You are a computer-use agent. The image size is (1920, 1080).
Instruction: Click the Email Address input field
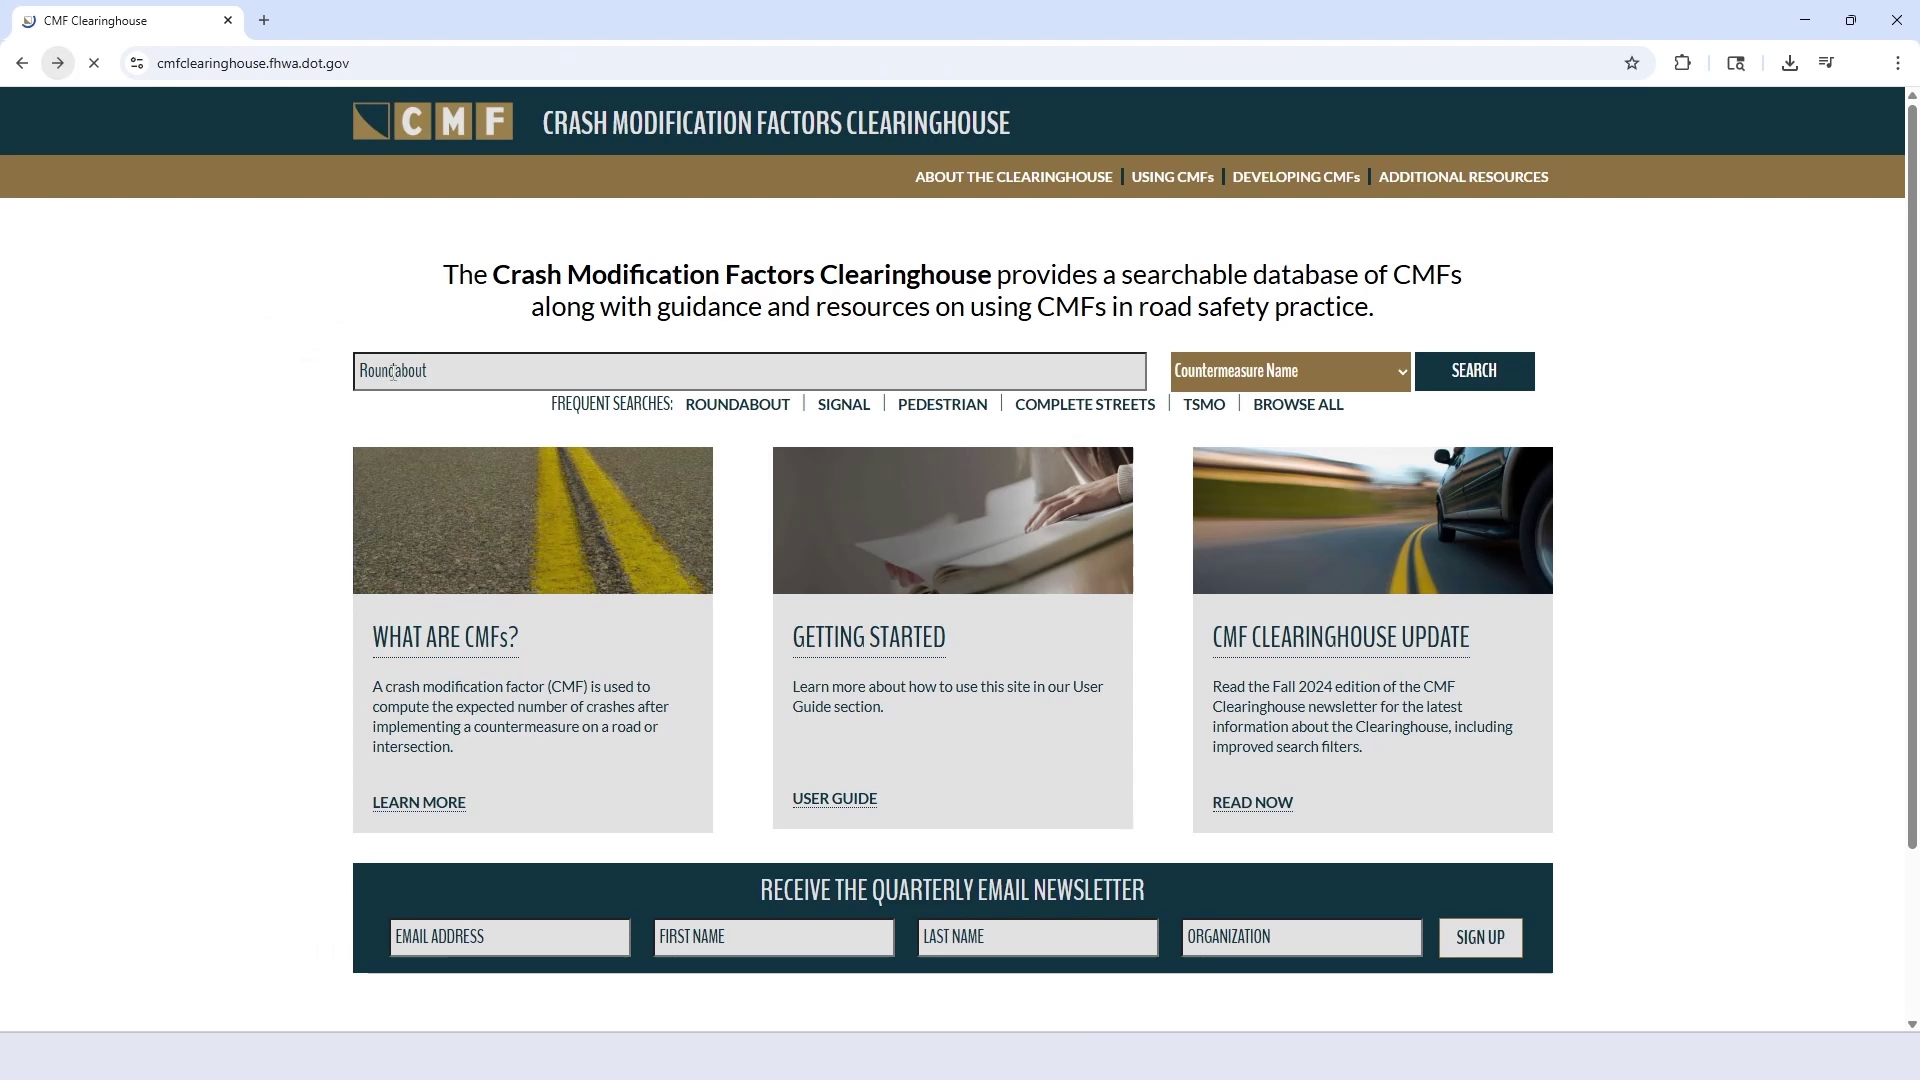(509, 937)
